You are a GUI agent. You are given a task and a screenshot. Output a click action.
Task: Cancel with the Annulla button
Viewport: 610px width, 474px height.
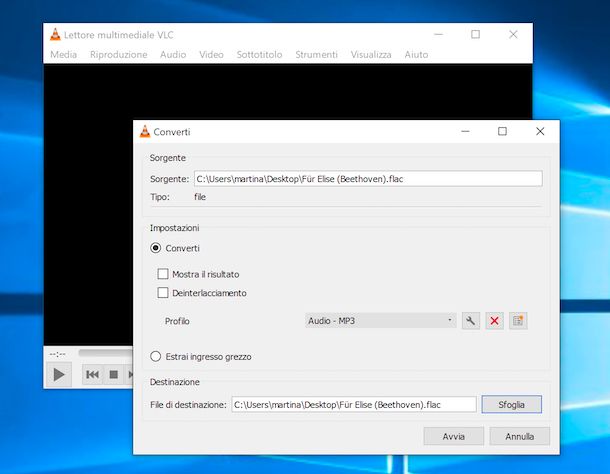click(520, 436)
